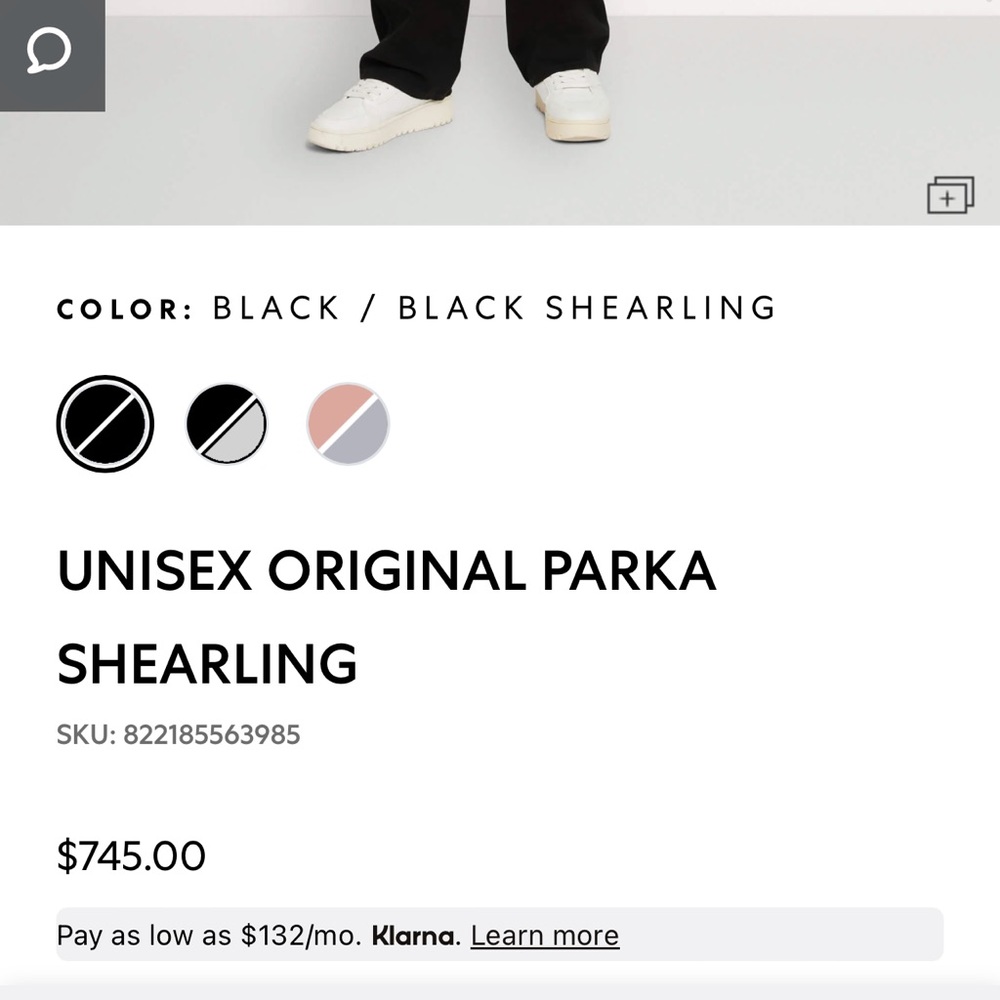Click the Unisex Original Parka Shearling title
Screen dimensions: 1000x1000
coord(386,572)
